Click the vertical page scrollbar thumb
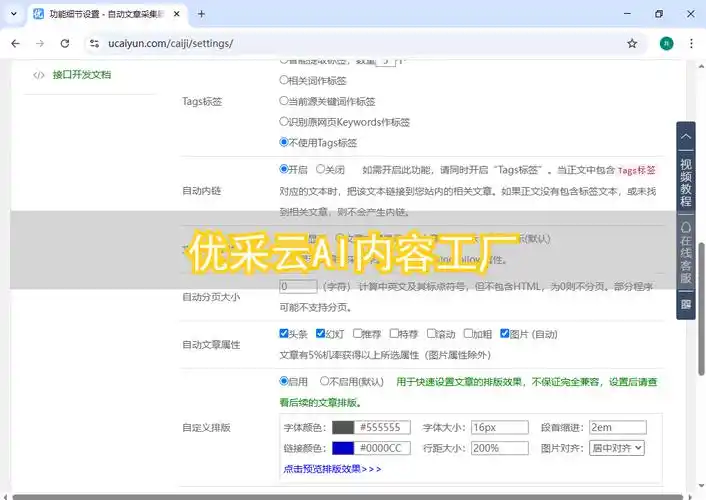The height and width of the screenshot is (500, 706). click(701, 309)
